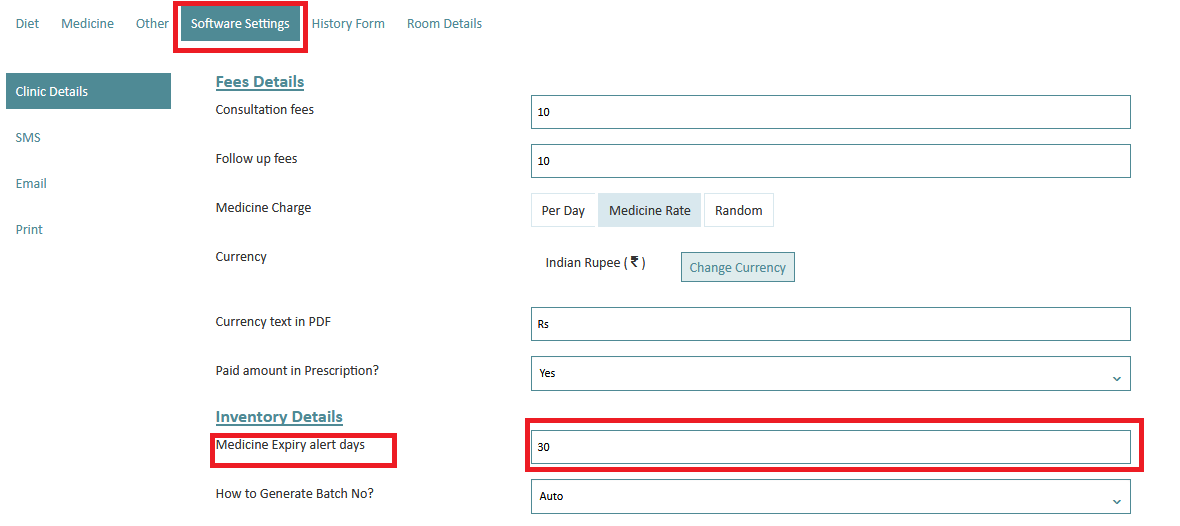Select Clinic Details in the sidebar

coord(88,91)
